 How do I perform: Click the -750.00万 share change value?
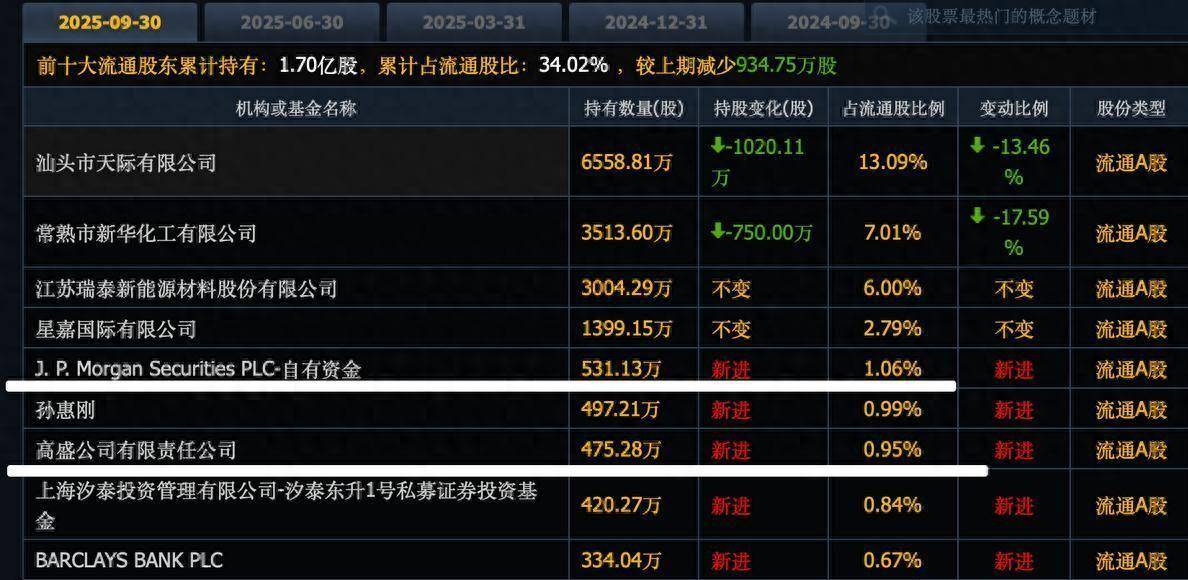coord(761,233)
